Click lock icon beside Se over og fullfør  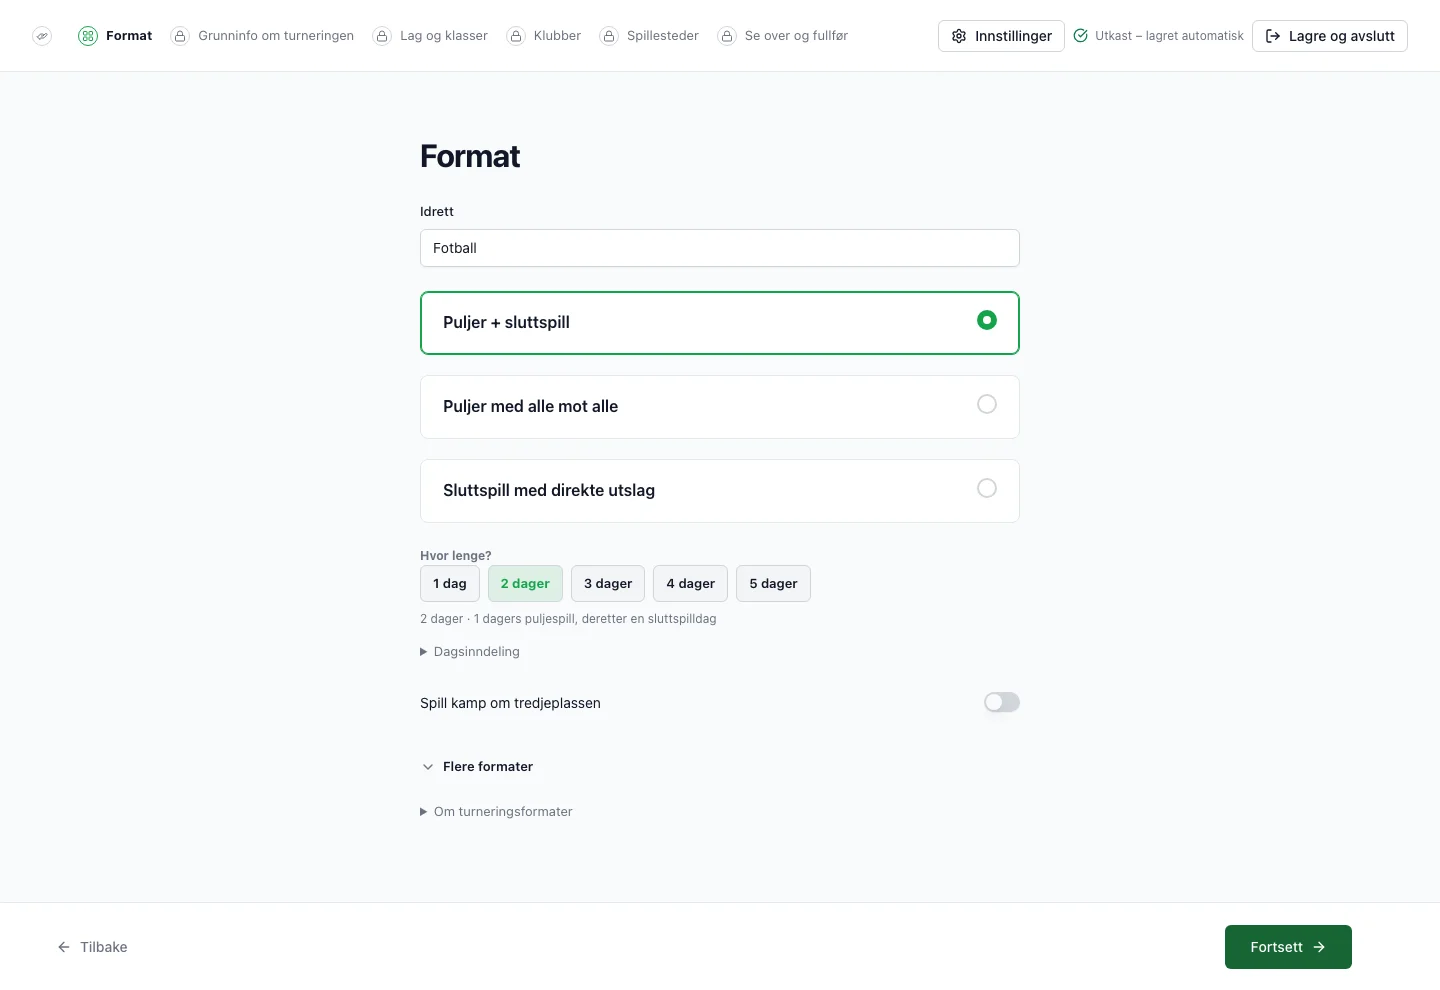tap(727, 36)
